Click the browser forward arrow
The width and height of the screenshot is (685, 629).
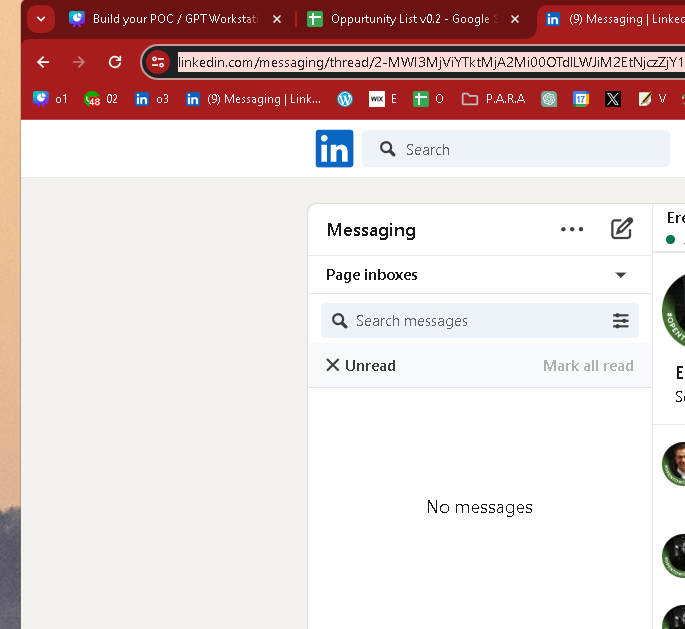pyautogui.click(x=79, y=62)
